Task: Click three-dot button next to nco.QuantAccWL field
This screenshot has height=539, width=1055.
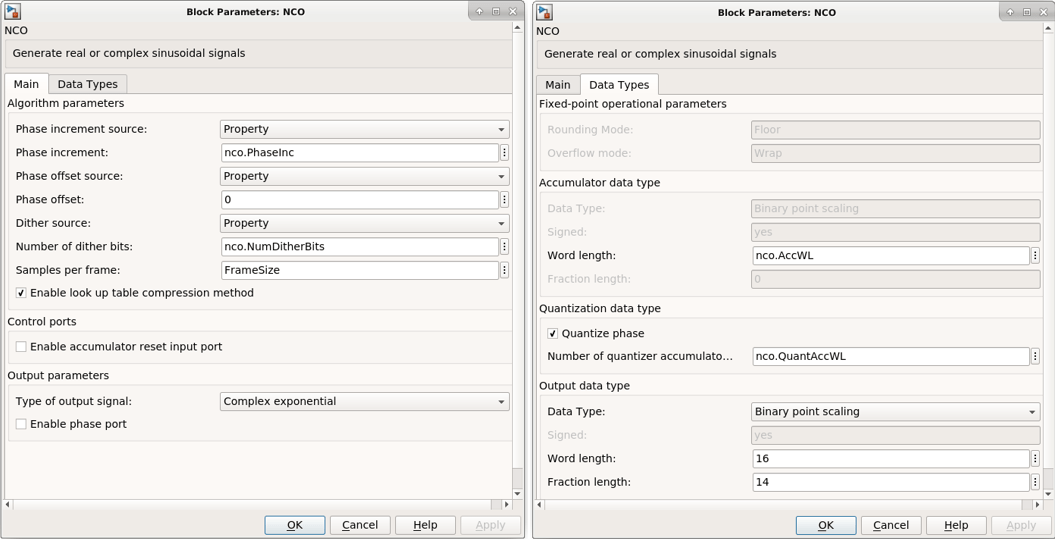Action: 1035,356
